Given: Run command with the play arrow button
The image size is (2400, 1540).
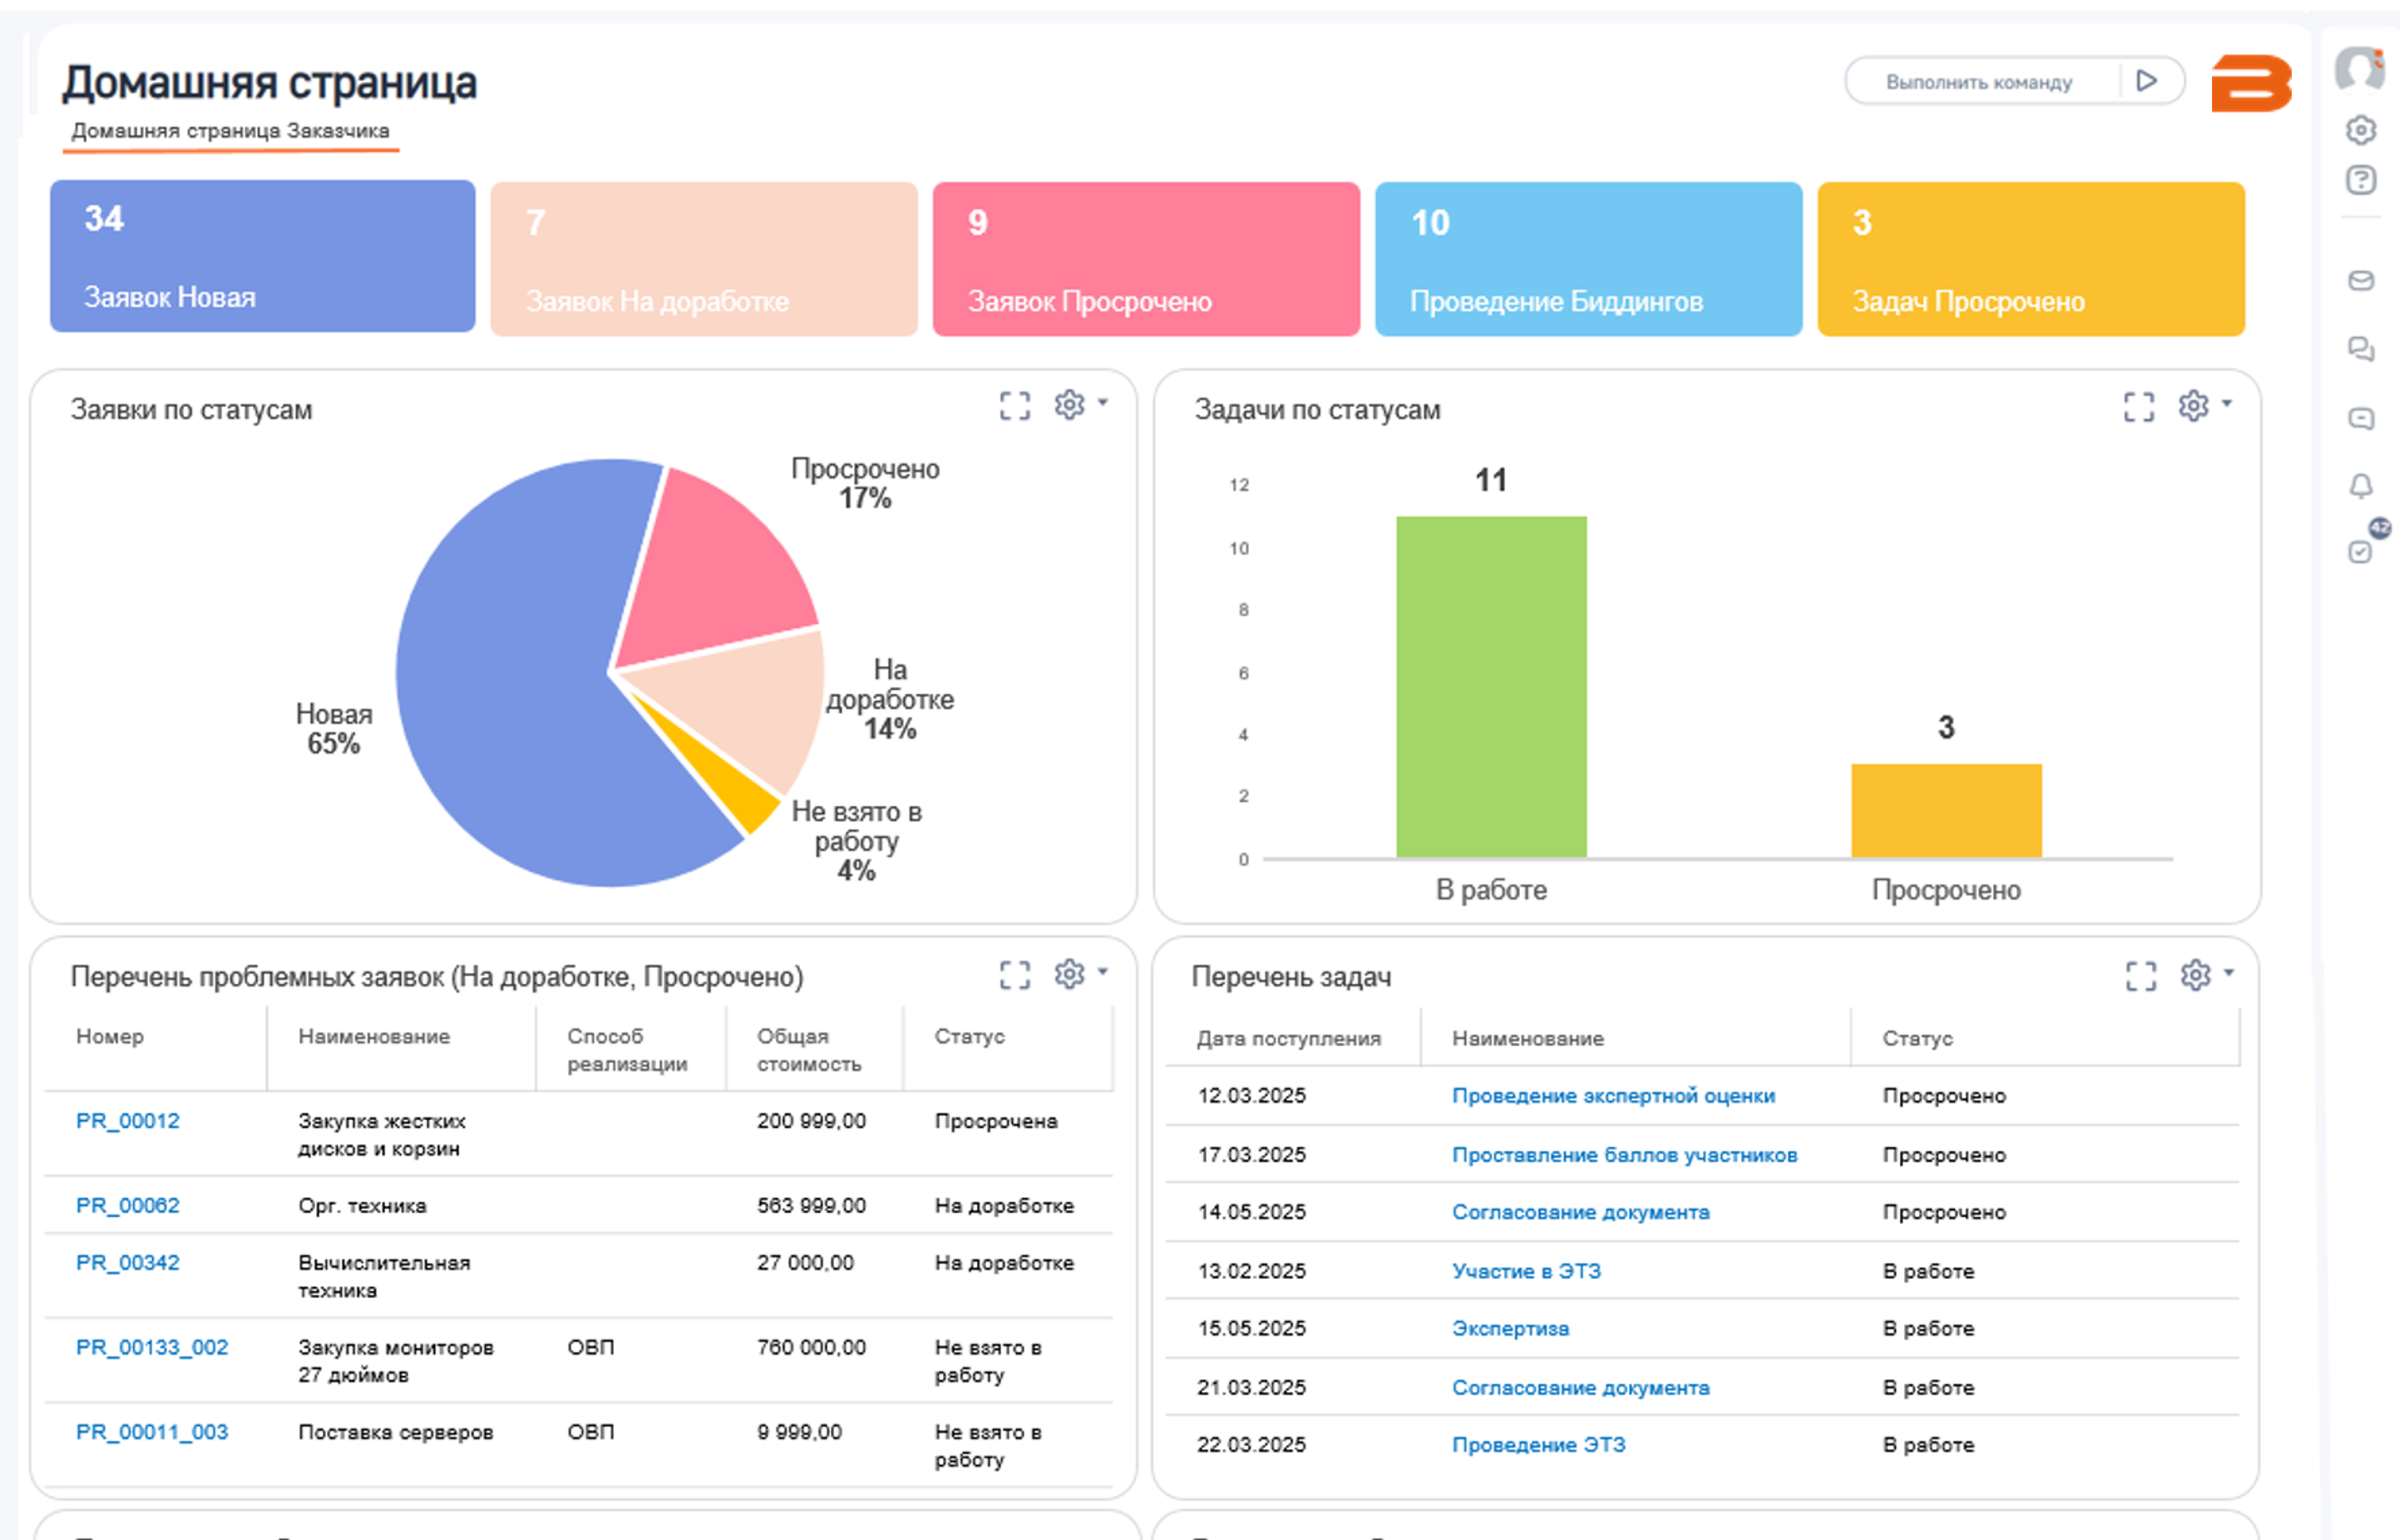Looking at the screenshot, I should click(2146, 81).
